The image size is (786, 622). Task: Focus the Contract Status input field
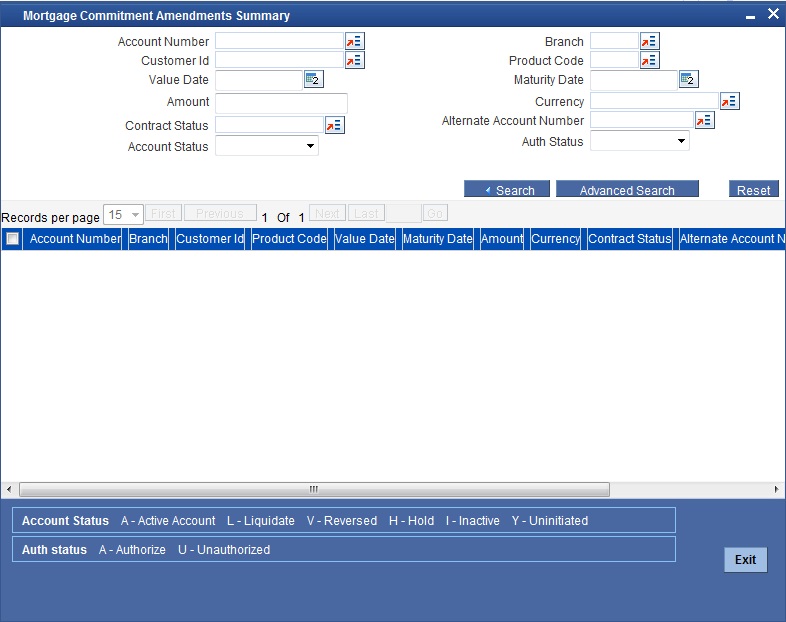point(270,125)
